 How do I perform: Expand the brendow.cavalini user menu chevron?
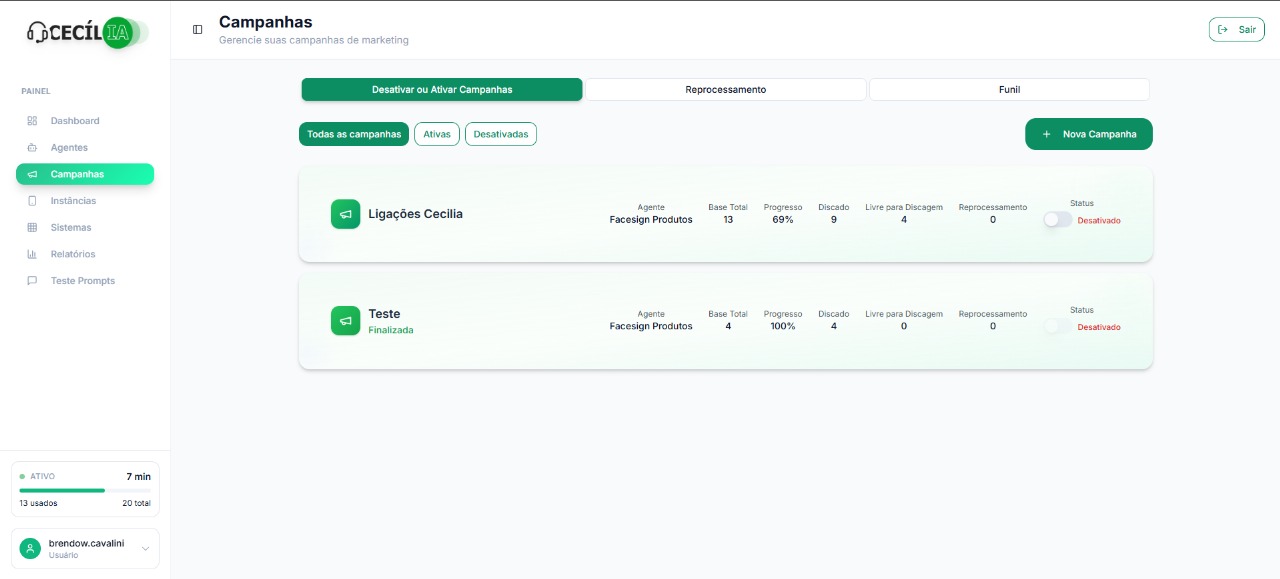[145, 548]
